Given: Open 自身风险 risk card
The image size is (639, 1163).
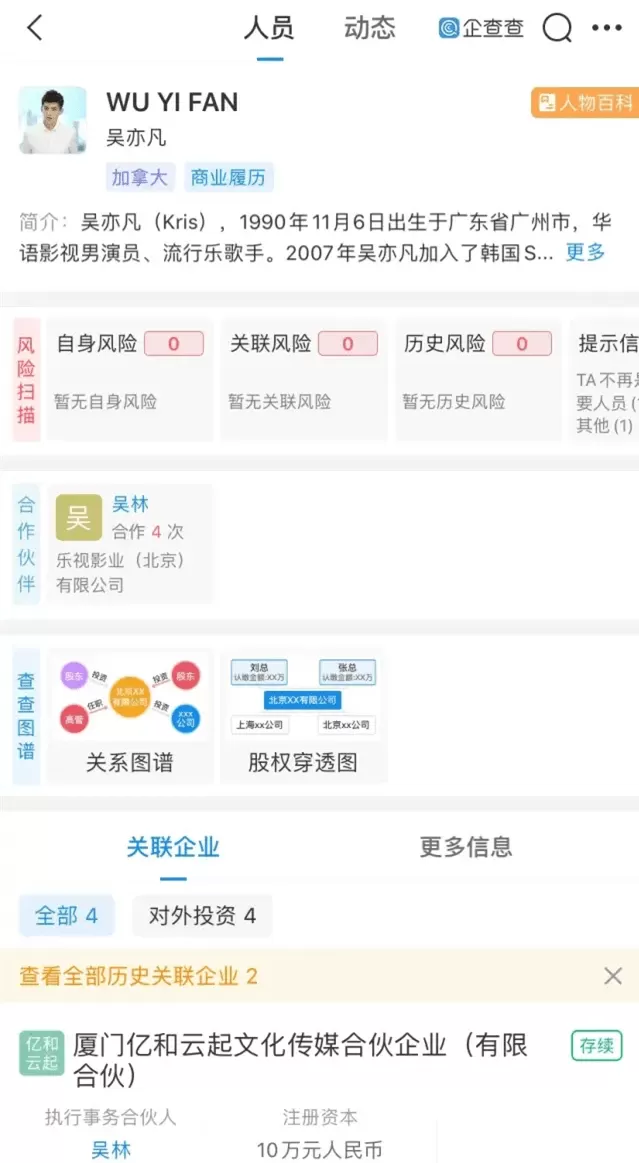Looking at the screenshot, I should [x=130, y=379].
